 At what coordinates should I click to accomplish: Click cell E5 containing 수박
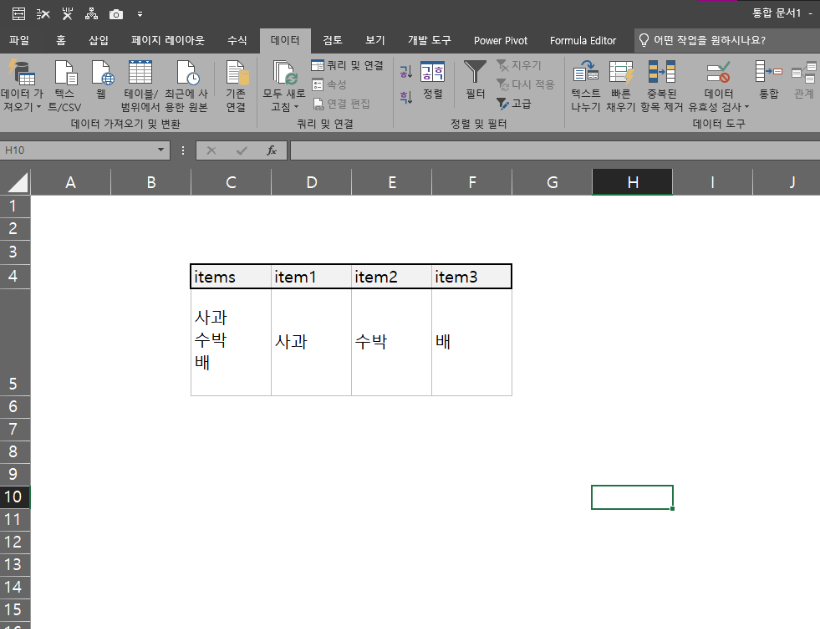(x=391, y=342)
